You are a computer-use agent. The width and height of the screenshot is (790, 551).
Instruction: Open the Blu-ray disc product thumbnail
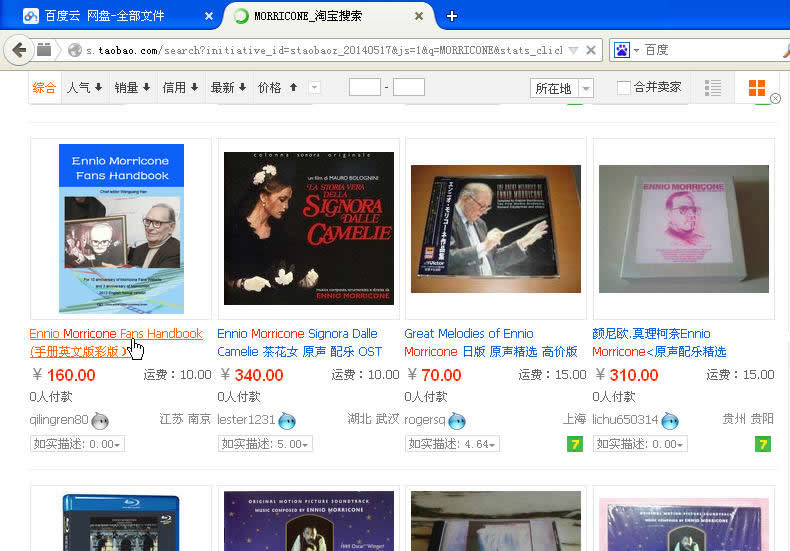click(121, 522)
